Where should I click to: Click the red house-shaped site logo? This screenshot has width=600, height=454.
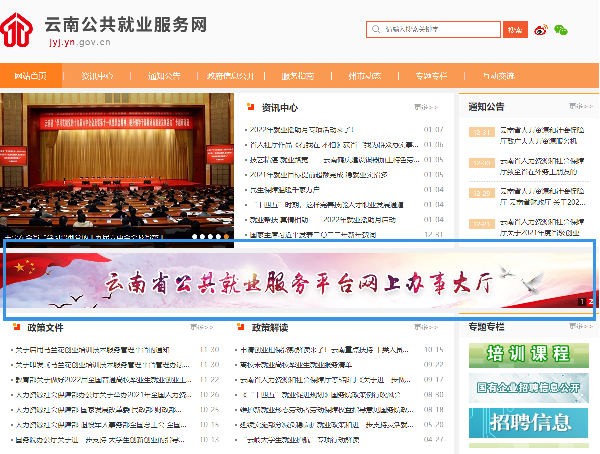pos(16,29)
